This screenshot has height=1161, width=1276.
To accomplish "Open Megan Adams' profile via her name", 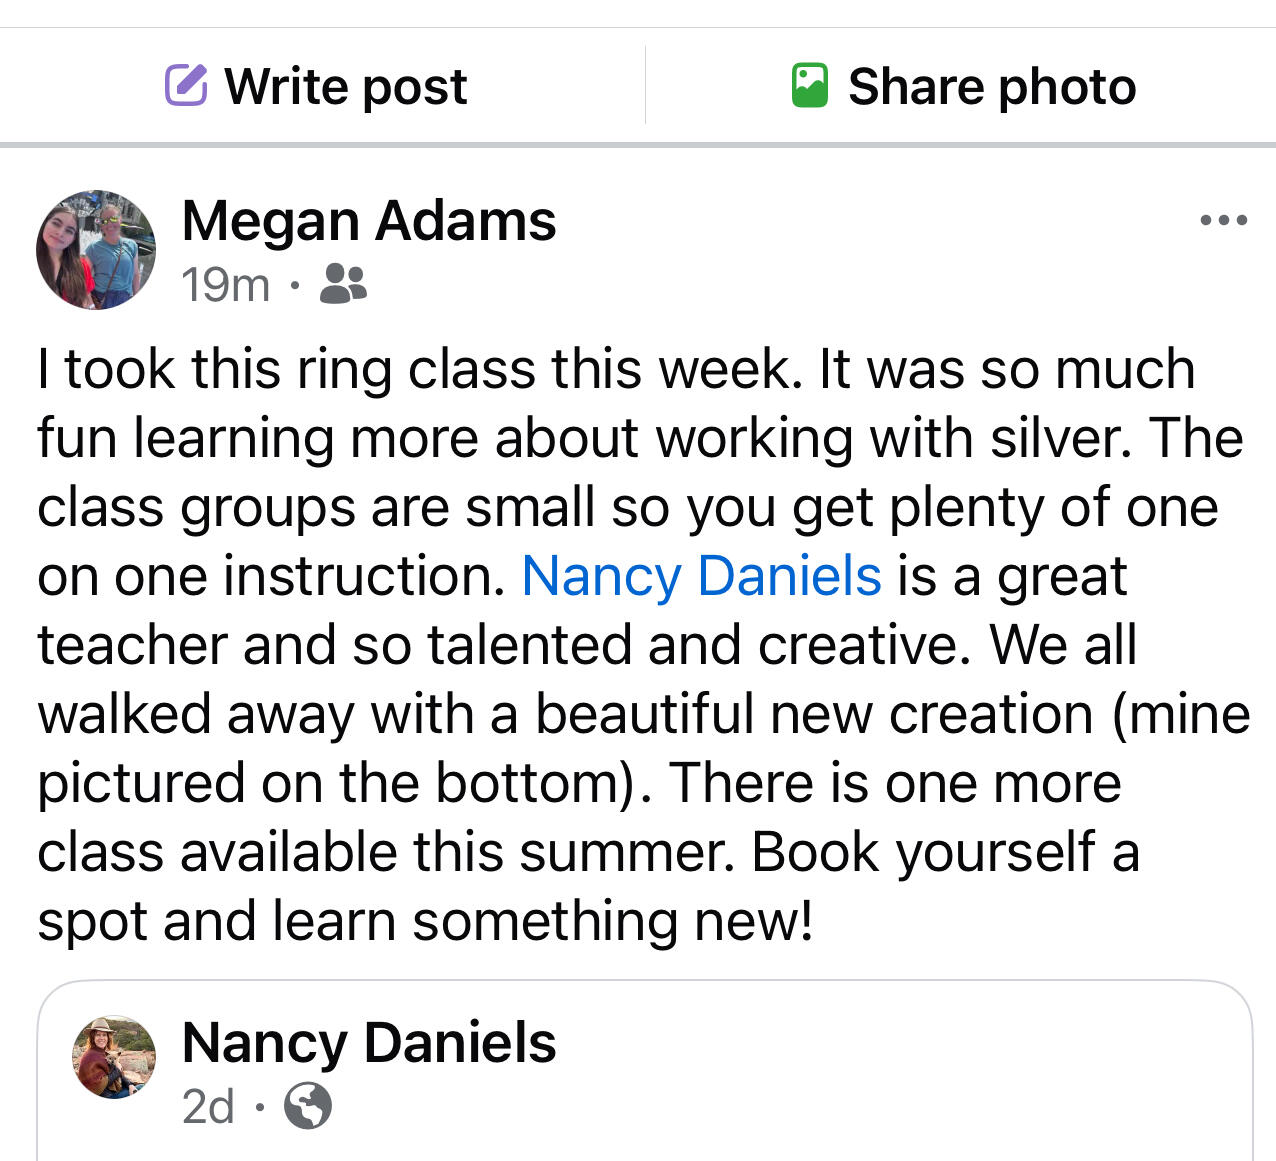I will [x=368, y=220].
